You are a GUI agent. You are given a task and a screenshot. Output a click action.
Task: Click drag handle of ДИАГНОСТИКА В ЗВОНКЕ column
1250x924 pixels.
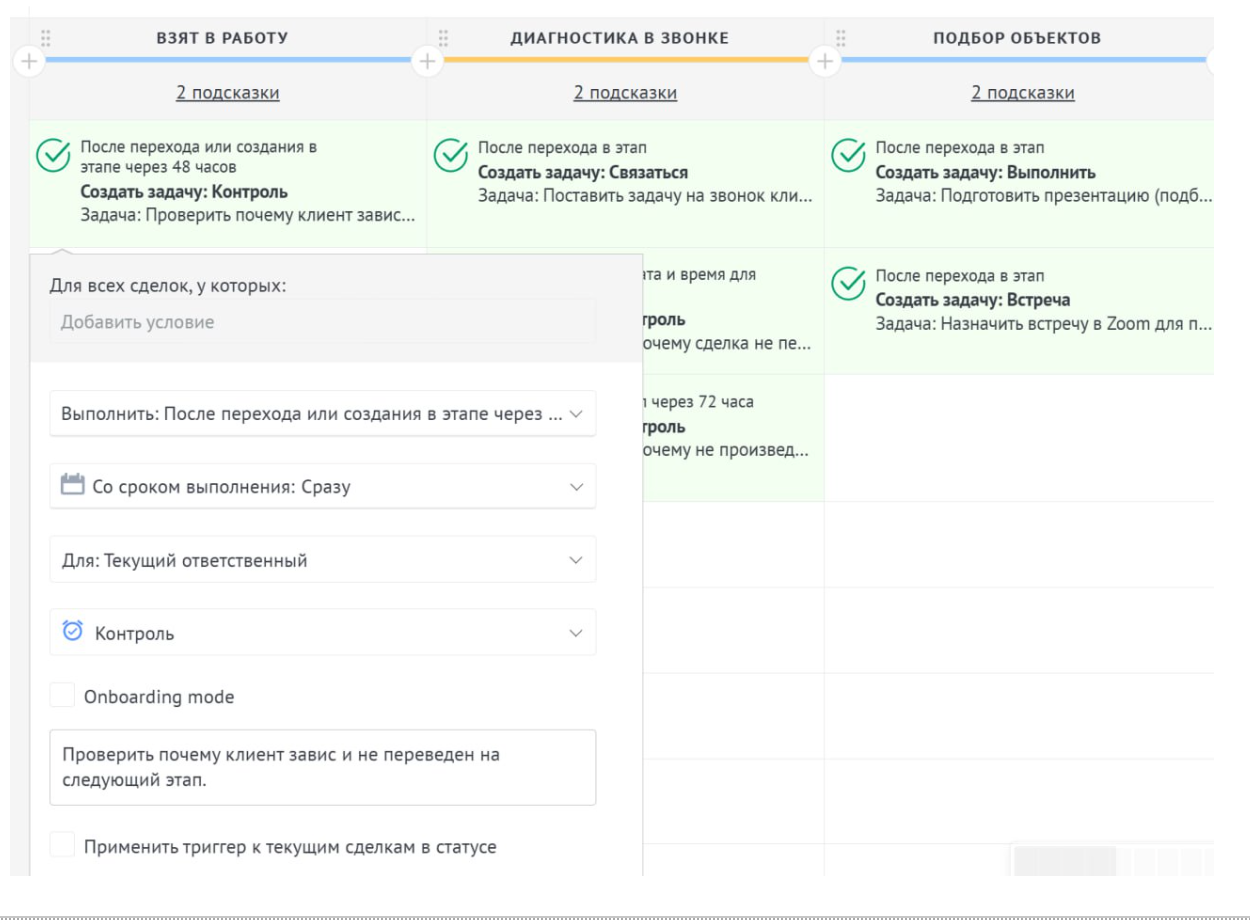pos(443,38)
